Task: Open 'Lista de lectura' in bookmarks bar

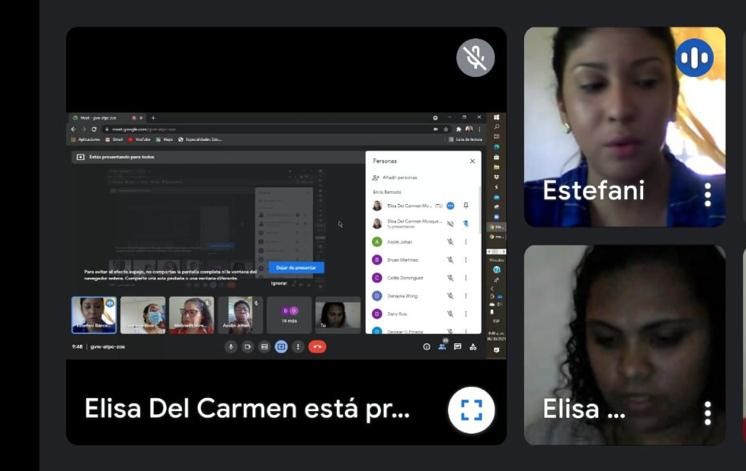Action: click(x=465, y=140)
